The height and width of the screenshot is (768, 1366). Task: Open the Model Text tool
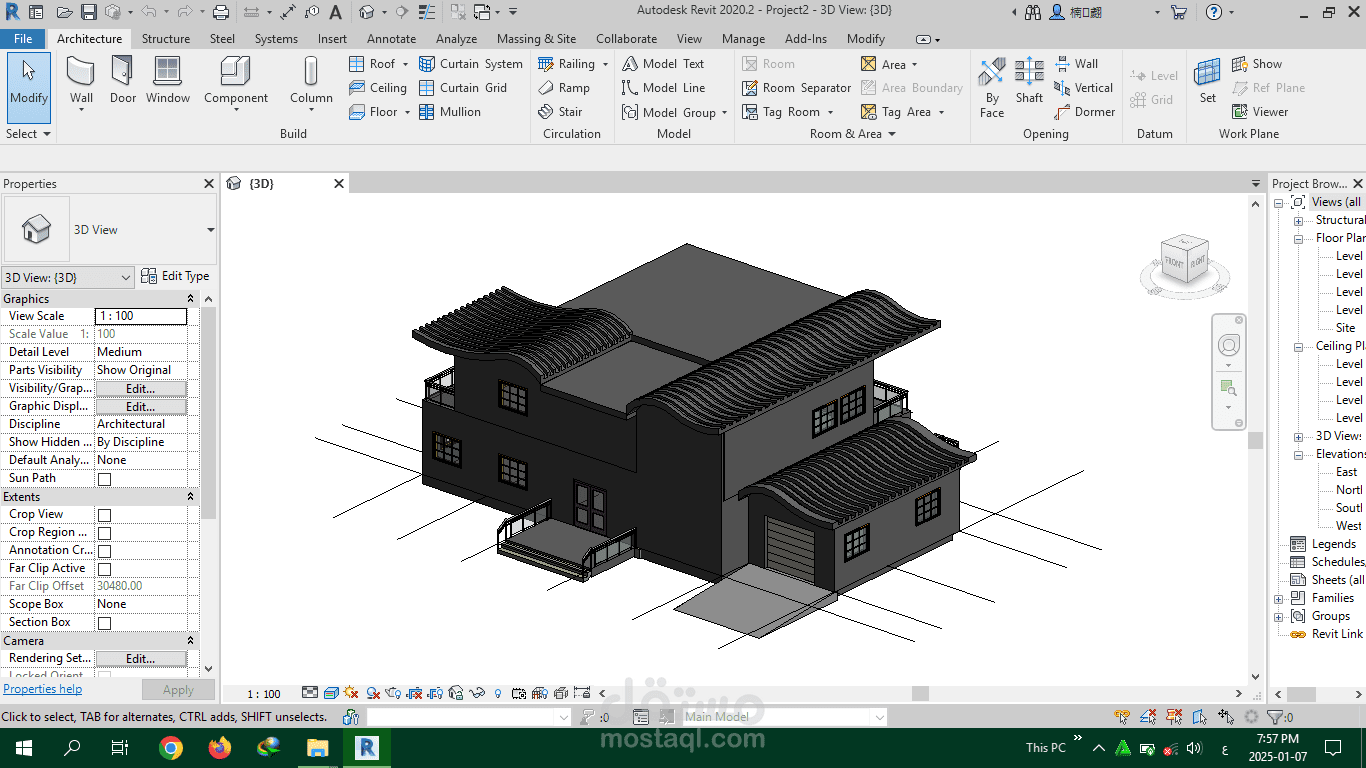coord(663,64)
